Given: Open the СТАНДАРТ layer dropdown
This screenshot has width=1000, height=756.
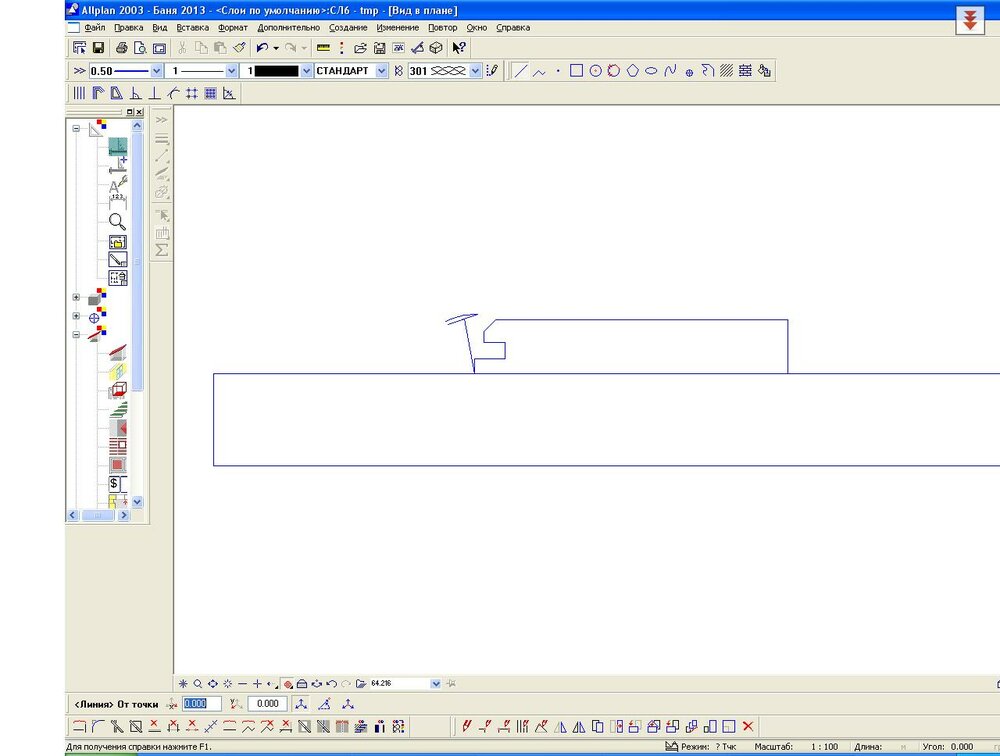Looking at the screenshot, I should tap(382, 71).
